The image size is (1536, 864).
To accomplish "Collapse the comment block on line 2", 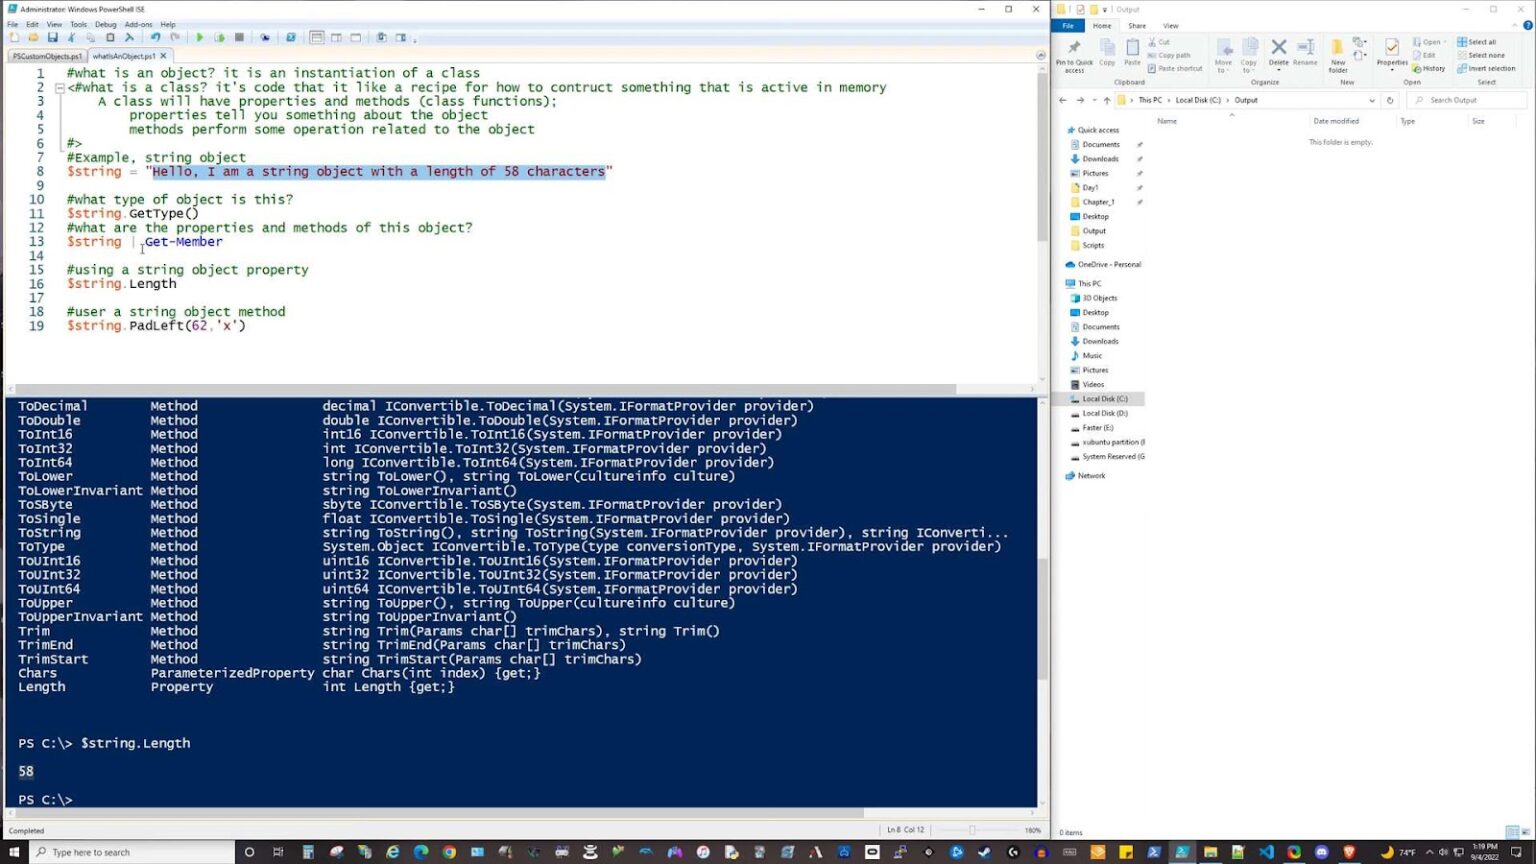I will pyautogui.click(x=59, y=88).
